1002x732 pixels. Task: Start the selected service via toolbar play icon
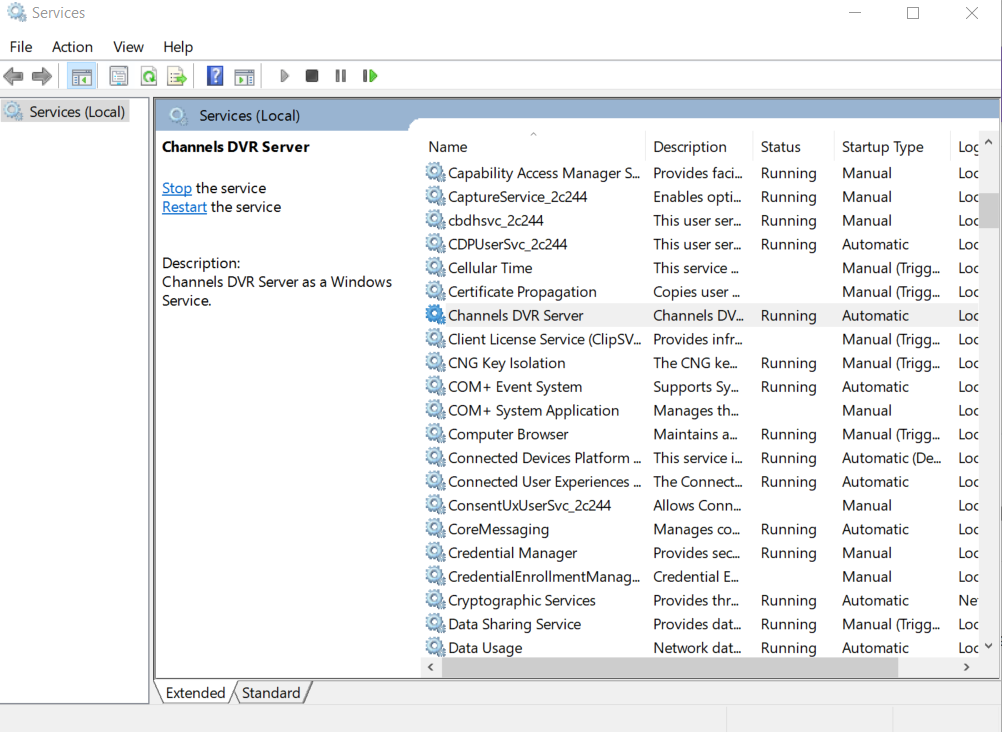tap(284, 75)
